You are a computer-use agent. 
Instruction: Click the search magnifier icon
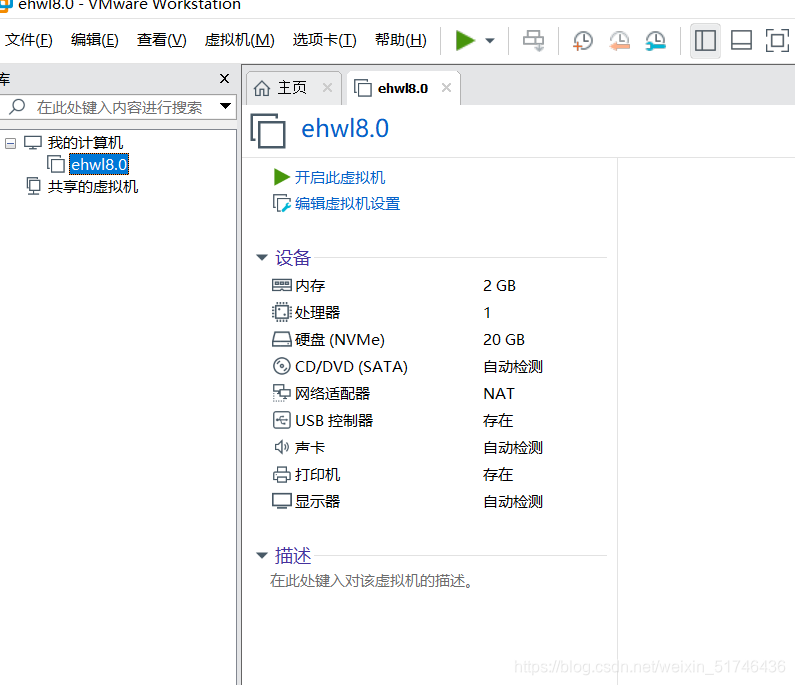click(17, 106)
